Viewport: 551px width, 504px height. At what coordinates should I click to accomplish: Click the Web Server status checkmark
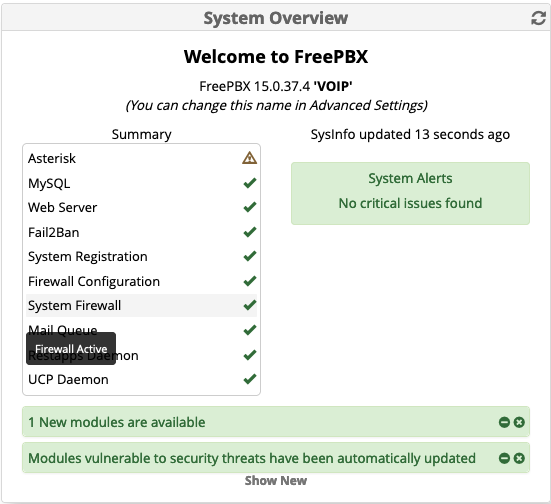click(249, 207)
